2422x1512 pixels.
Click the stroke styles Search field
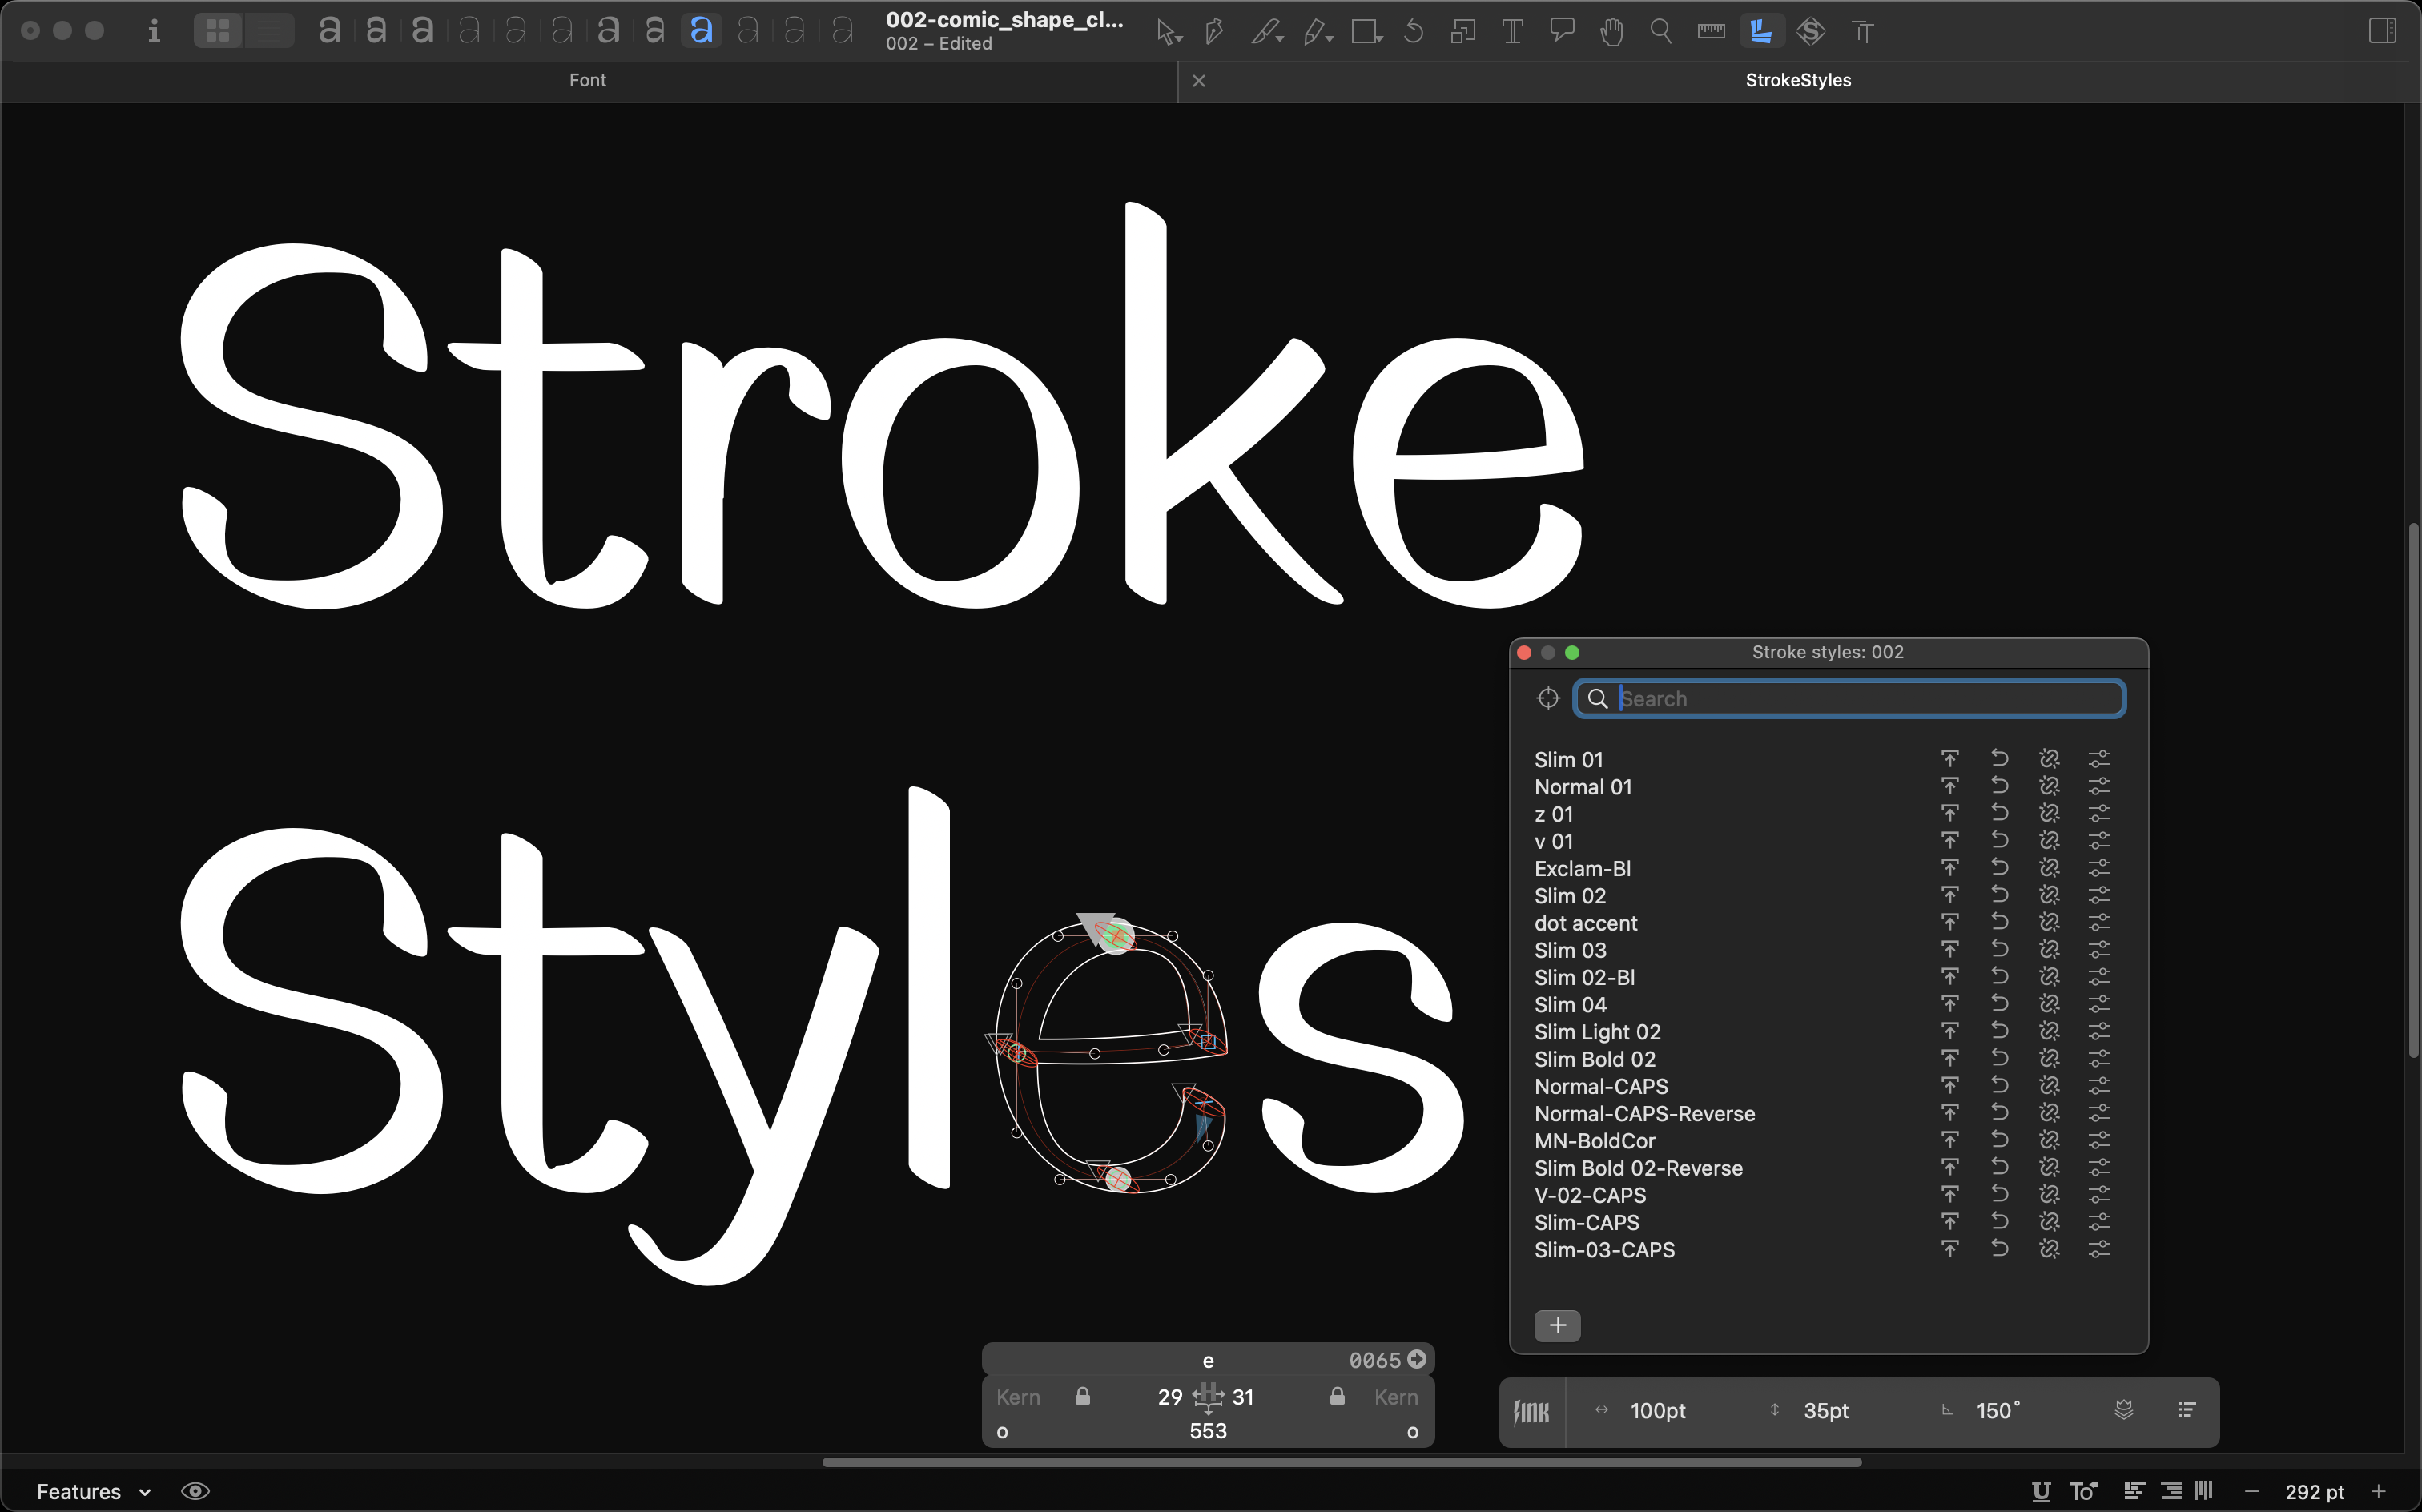tap(1849, 698)
